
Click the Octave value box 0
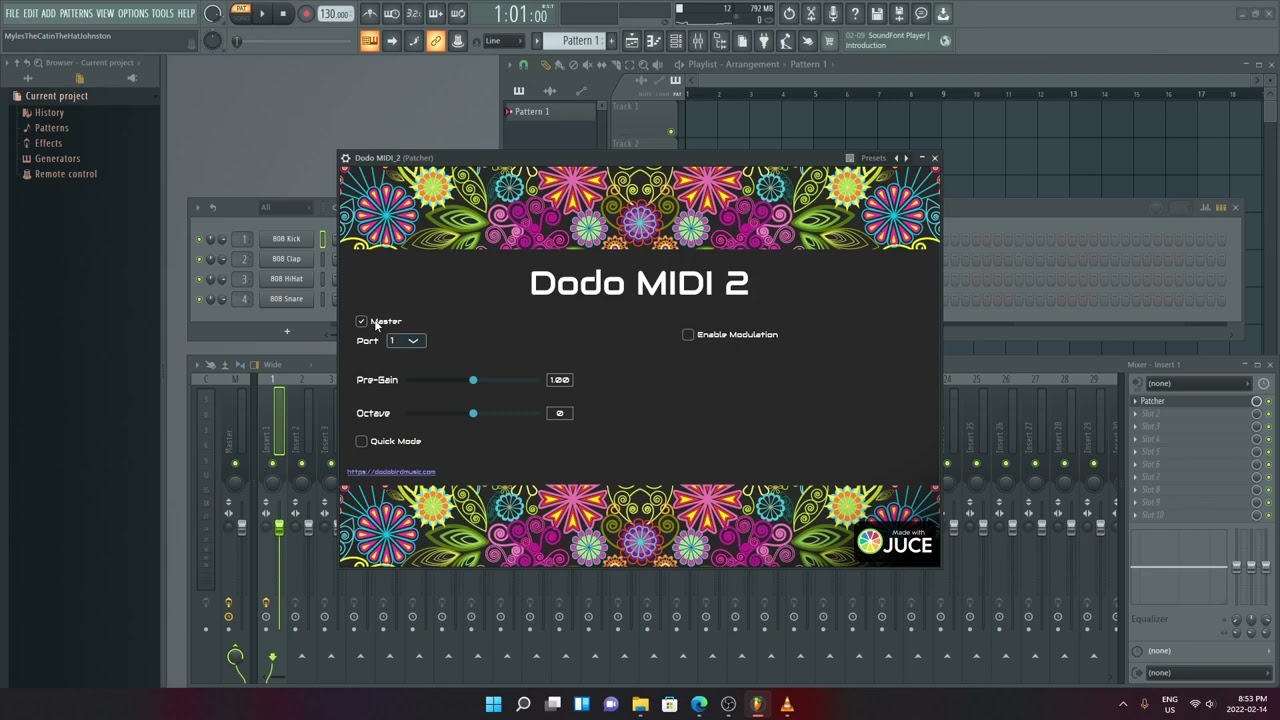pyautogui.click(x=560, y=413)
